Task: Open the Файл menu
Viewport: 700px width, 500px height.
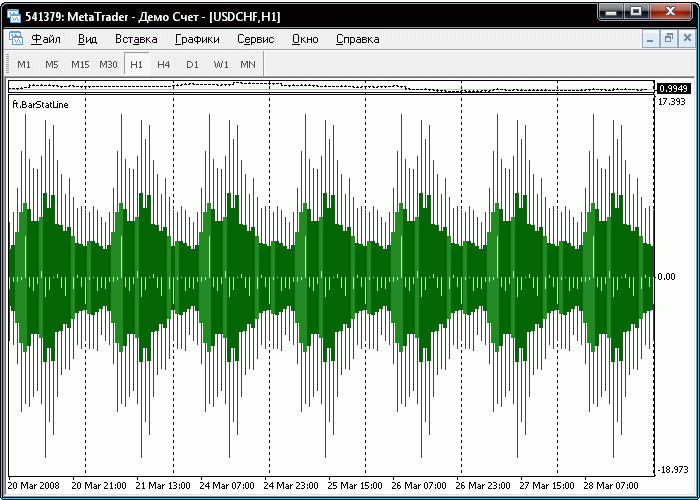Action: 46,39
